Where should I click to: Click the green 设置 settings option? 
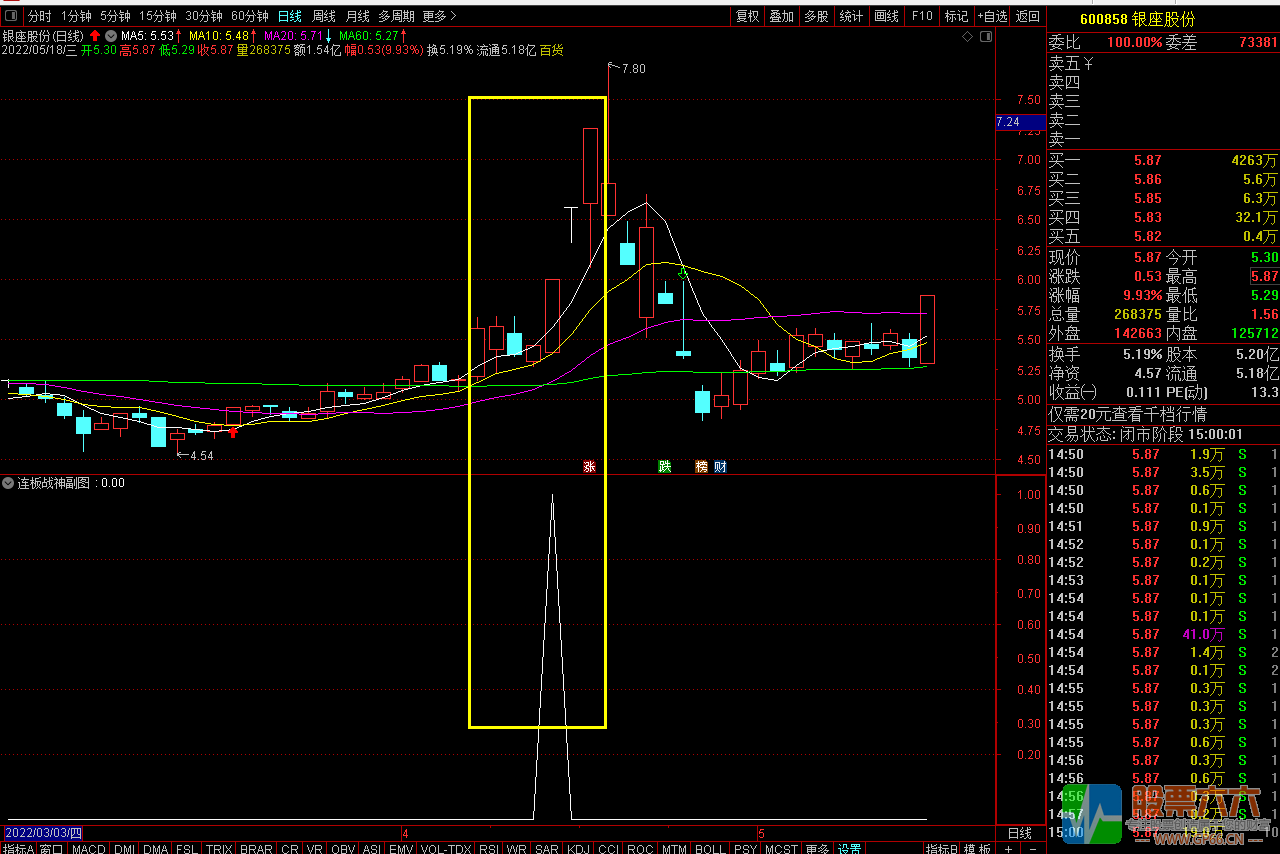click(850, 848)
